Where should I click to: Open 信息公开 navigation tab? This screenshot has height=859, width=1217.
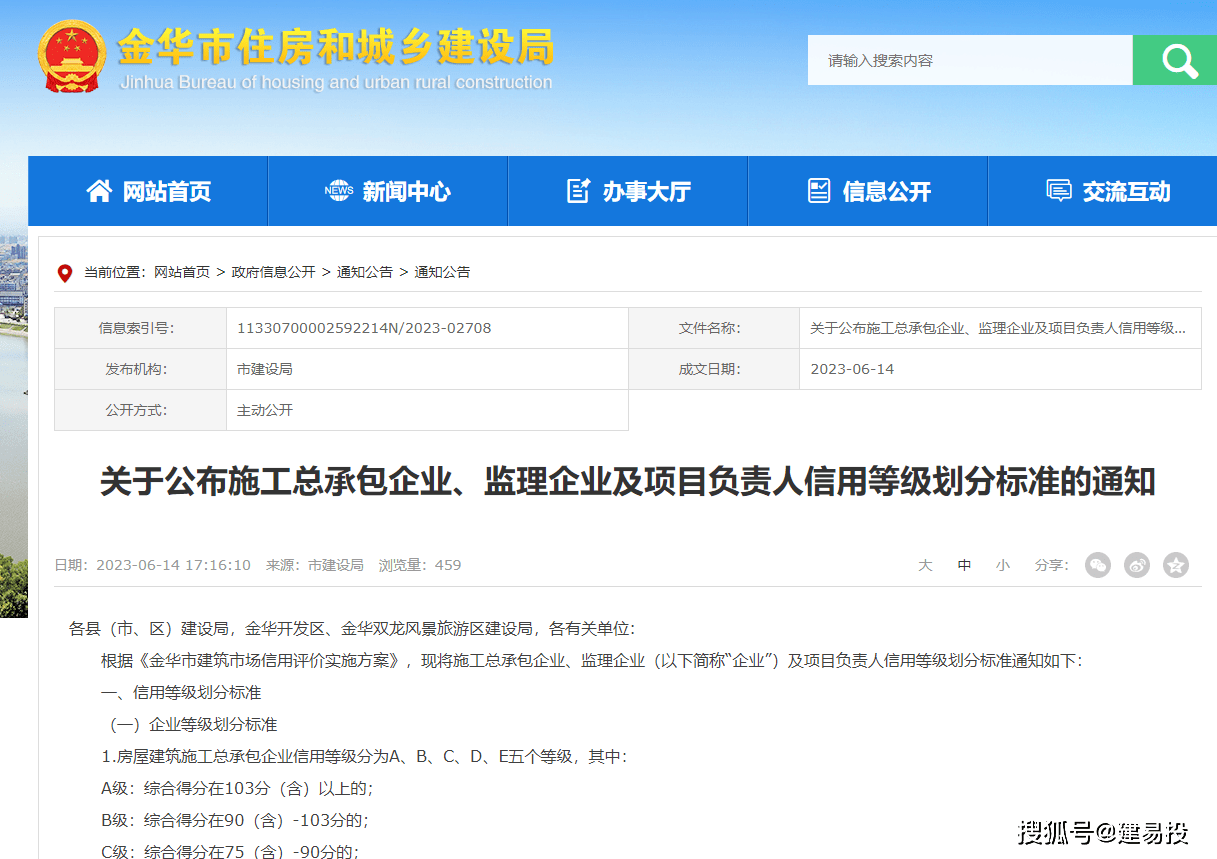click(868, 191)
